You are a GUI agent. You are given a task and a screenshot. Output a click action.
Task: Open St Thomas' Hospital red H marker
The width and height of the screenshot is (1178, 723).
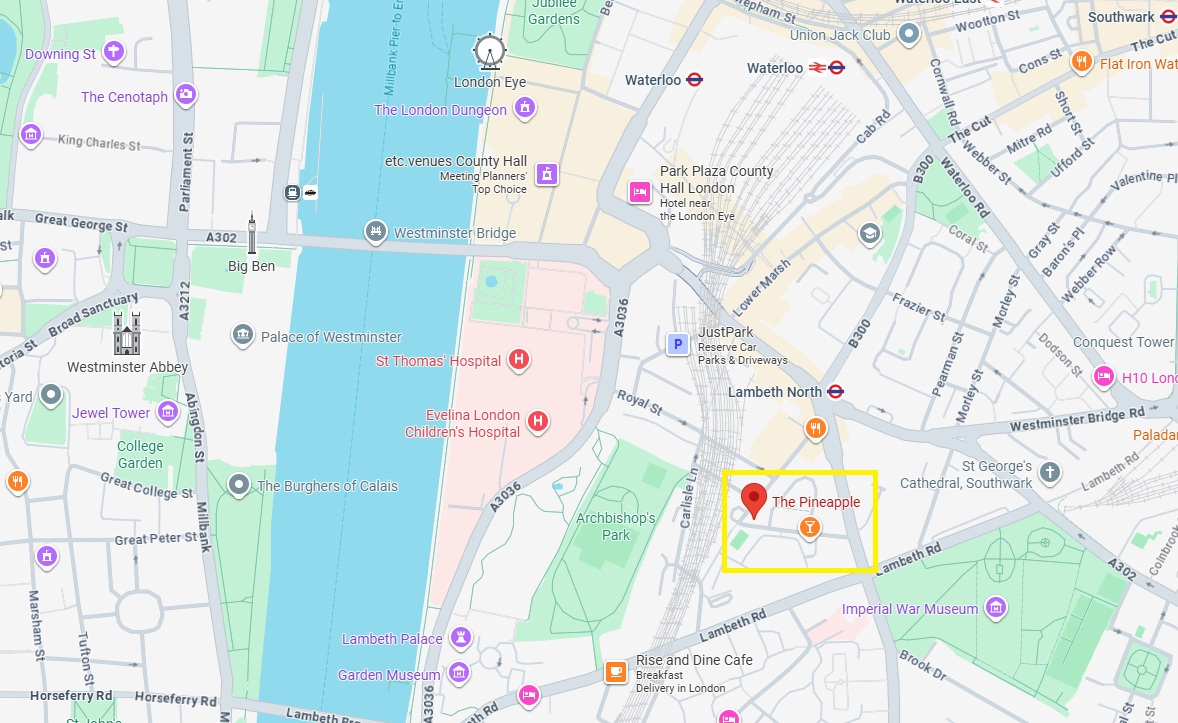click(518, 361)
